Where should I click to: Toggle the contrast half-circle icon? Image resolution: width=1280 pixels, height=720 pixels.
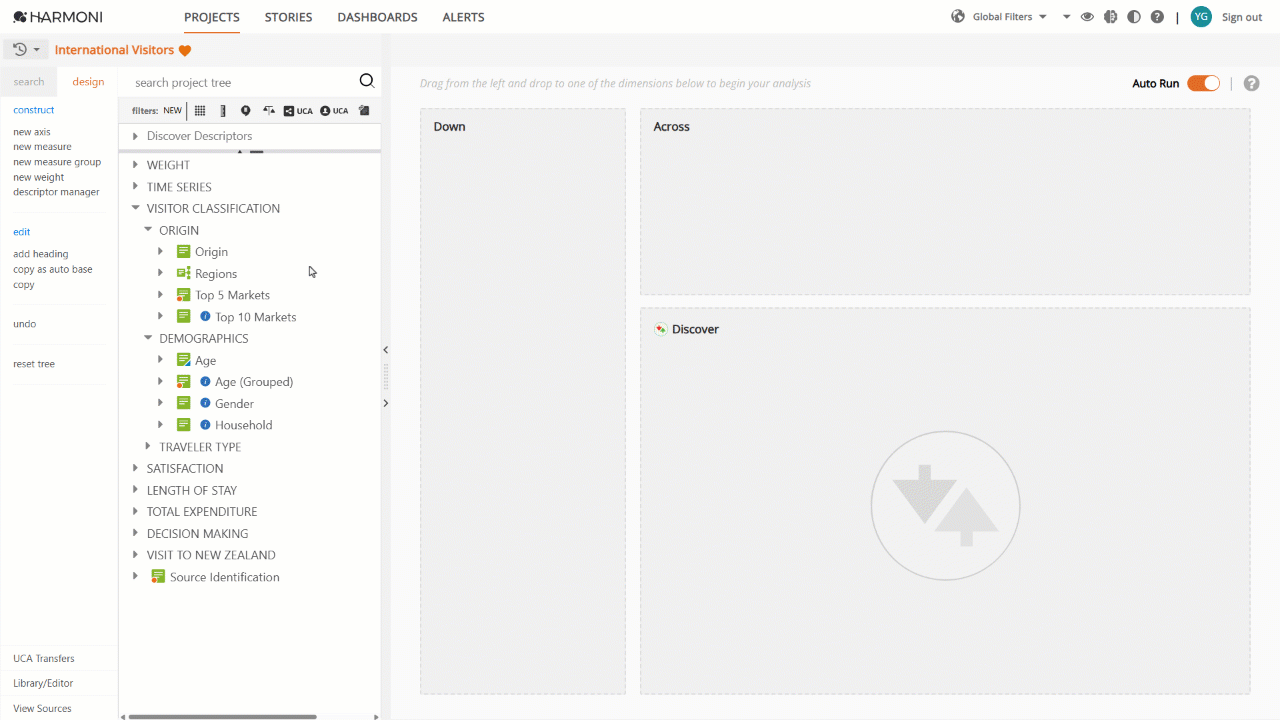[1134, 17]
